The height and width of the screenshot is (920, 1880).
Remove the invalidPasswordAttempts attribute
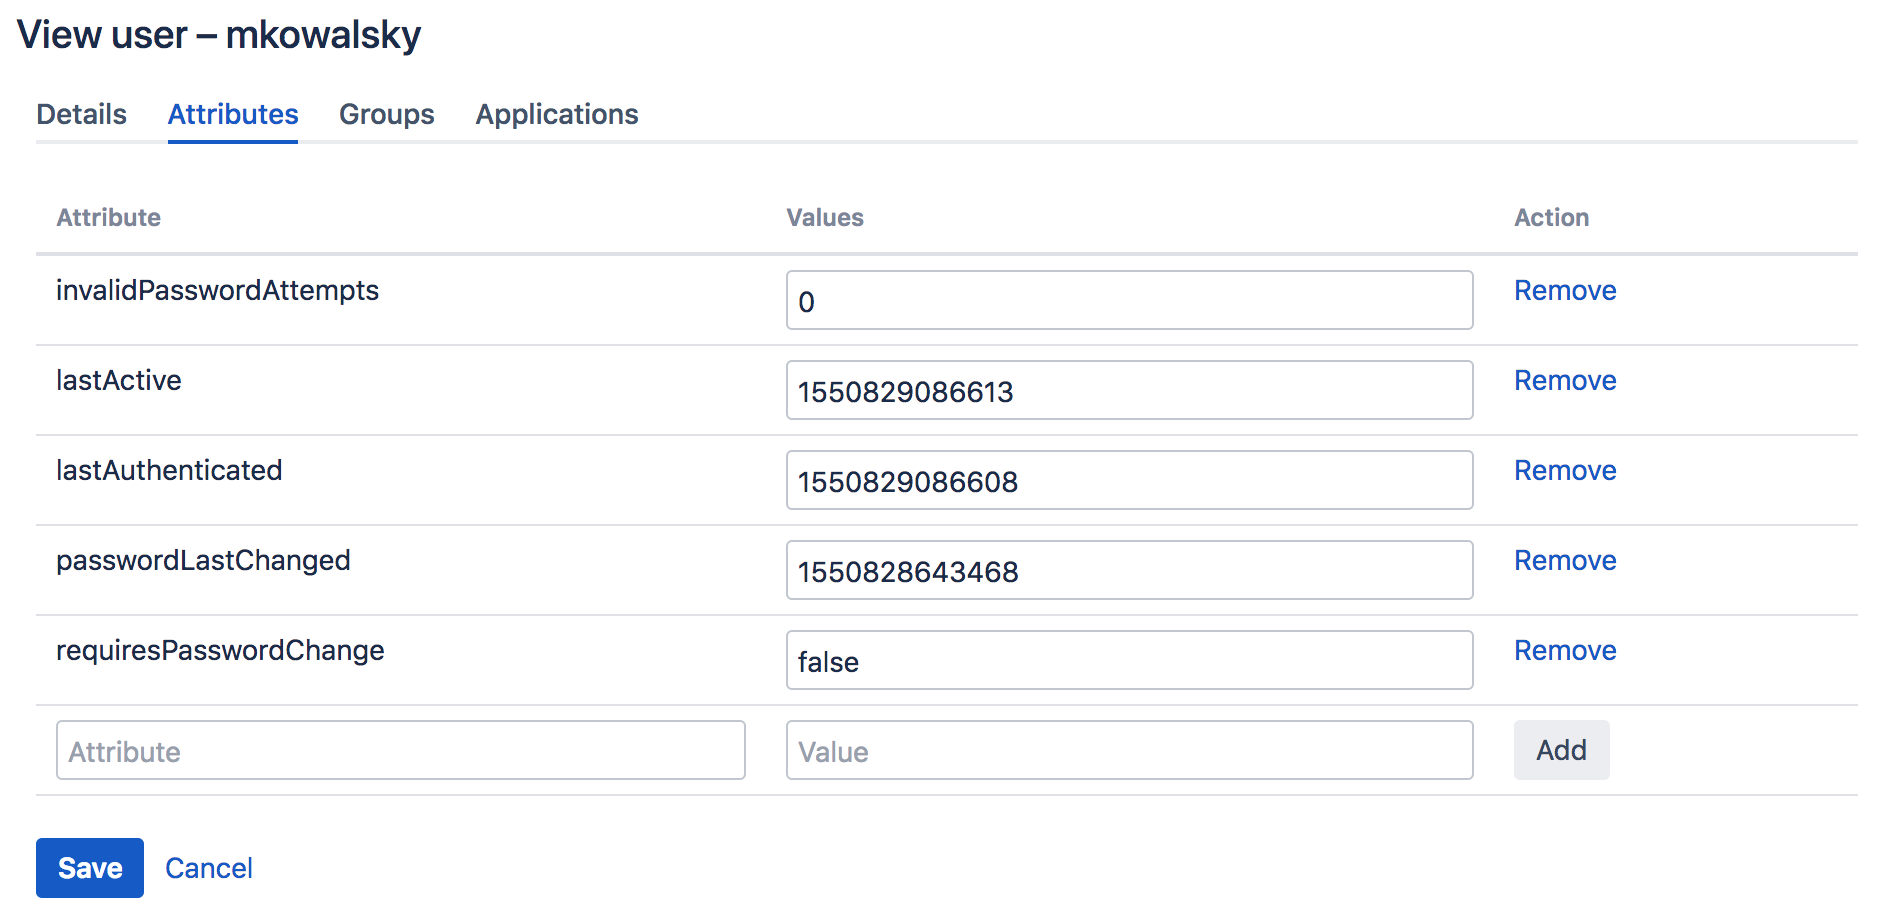[x=1564, y=291]
